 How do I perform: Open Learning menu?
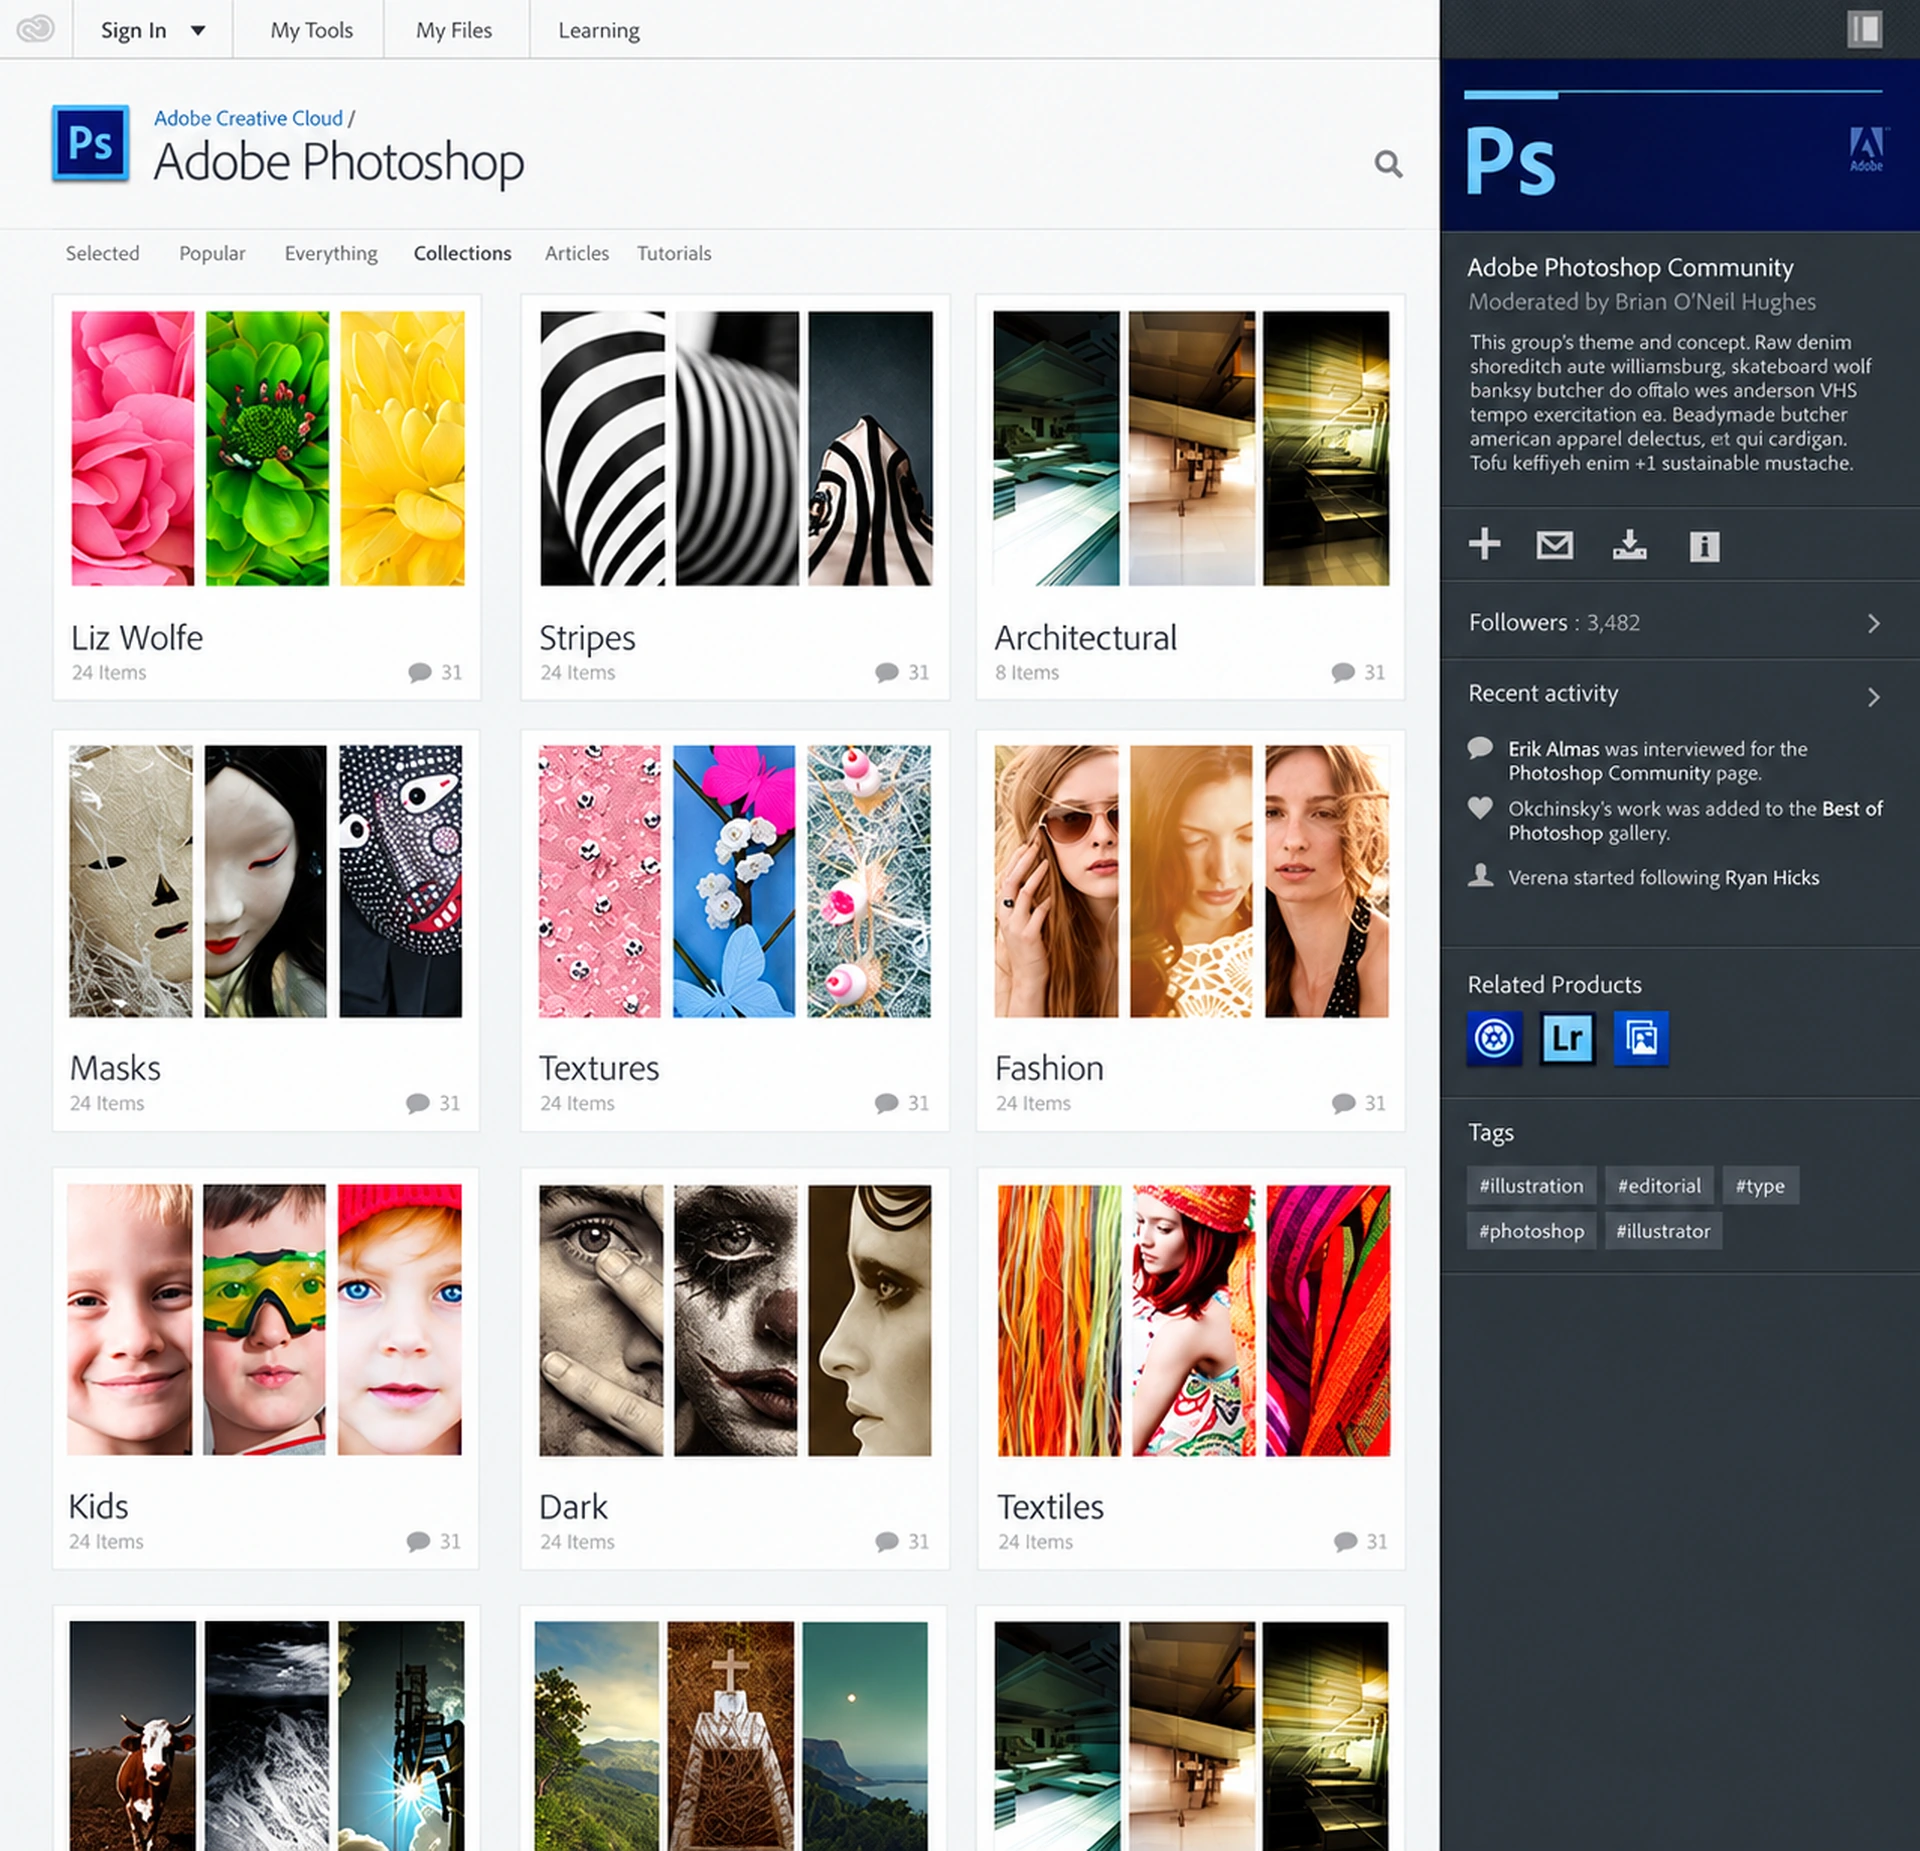[599, 30]
